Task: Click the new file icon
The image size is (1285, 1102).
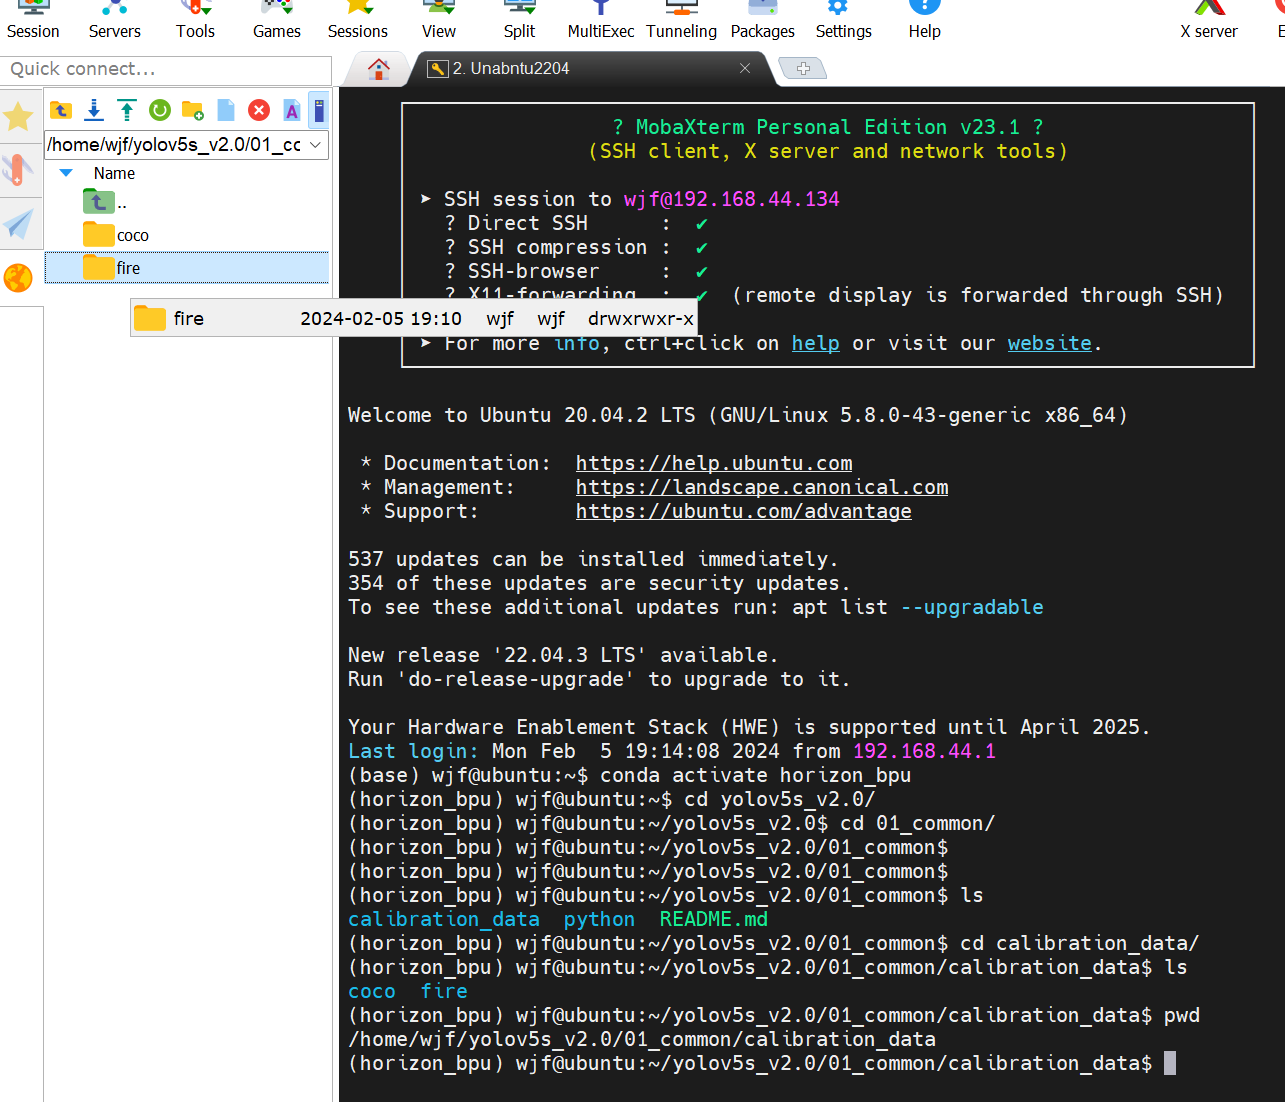Action: click(226, 110)
